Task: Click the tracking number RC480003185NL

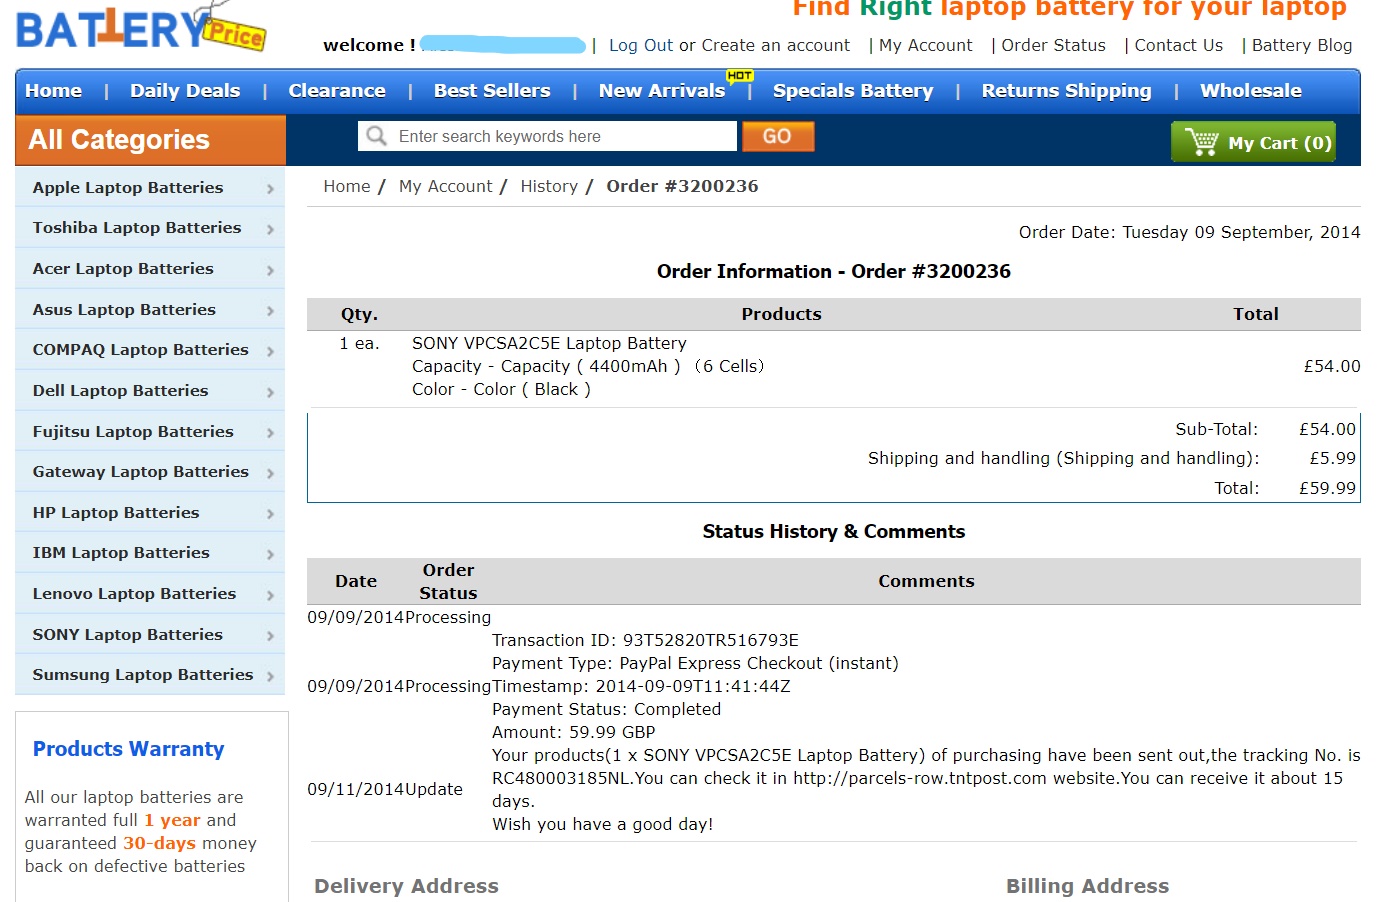Action: click(x=563, y=778)
